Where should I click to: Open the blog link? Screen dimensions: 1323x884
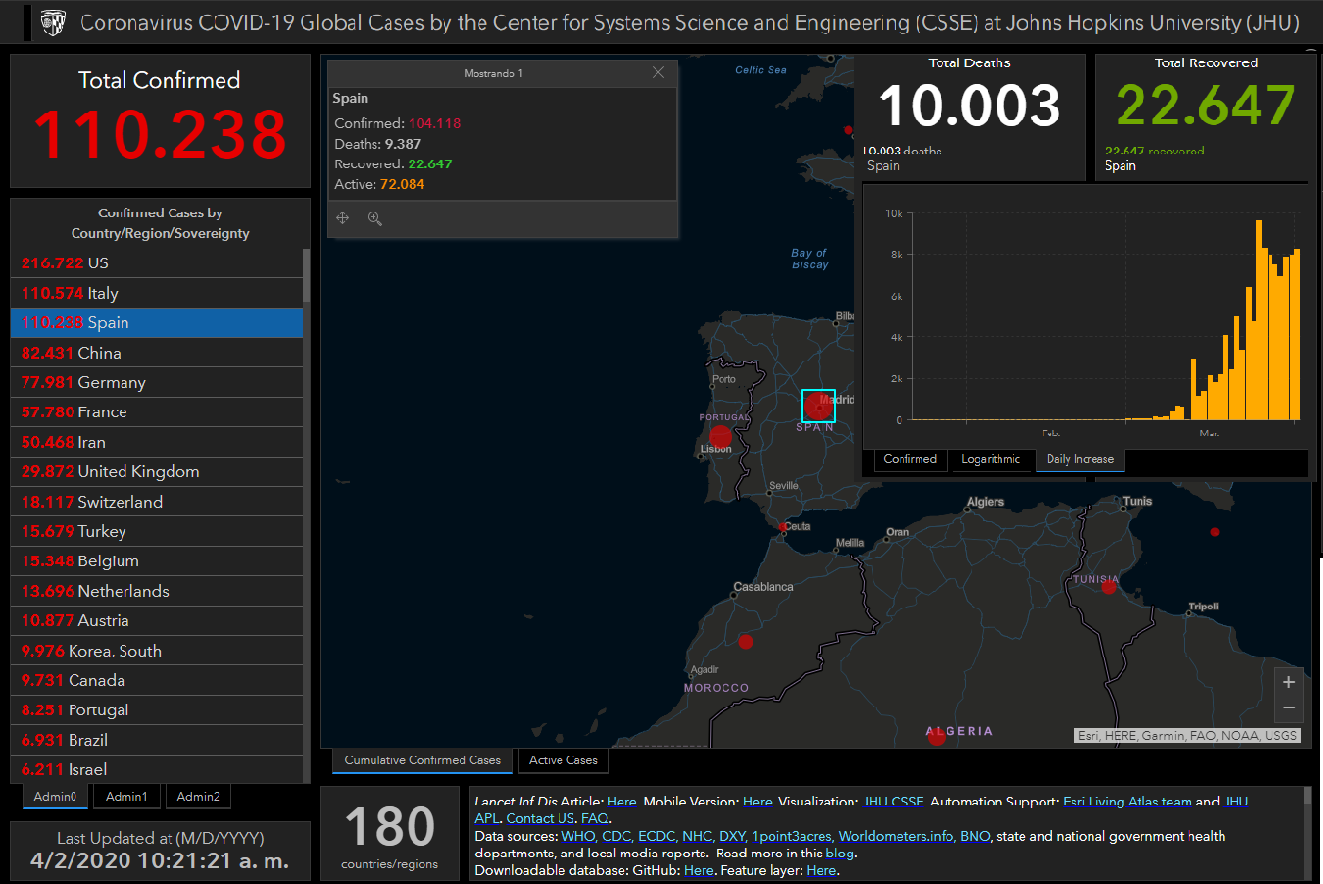[839, 854]
